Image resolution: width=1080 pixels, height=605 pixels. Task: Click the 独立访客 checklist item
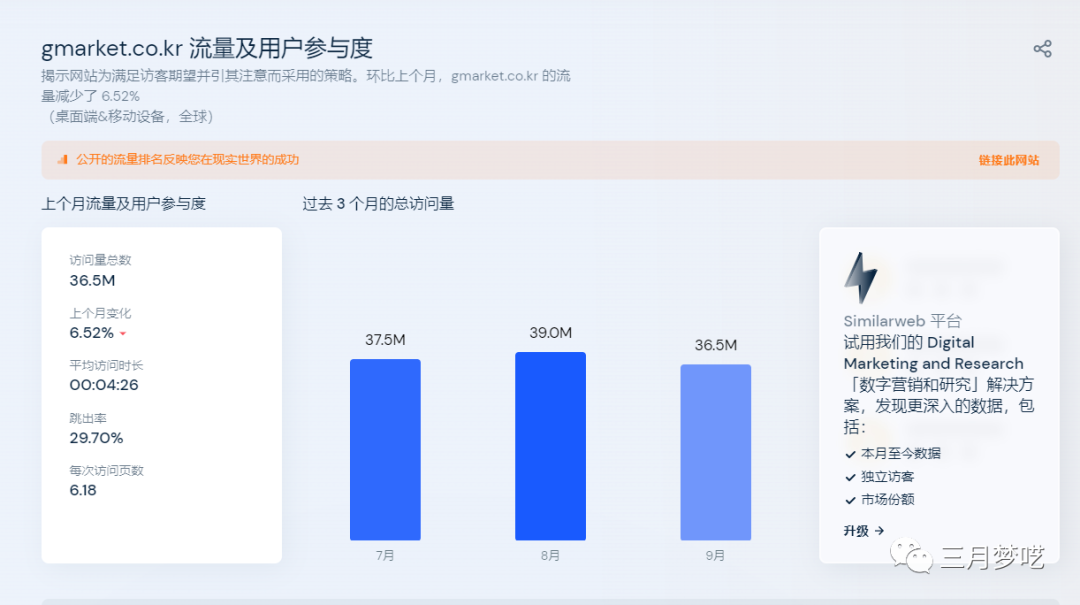point(886,477)
